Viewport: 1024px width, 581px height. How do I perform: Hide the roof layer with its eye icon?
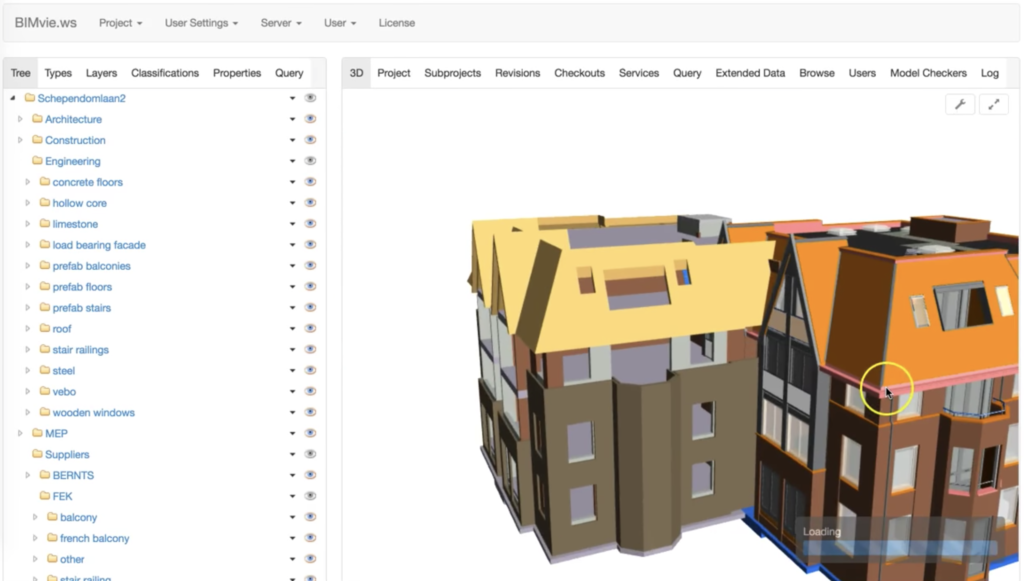coord(310,328)
